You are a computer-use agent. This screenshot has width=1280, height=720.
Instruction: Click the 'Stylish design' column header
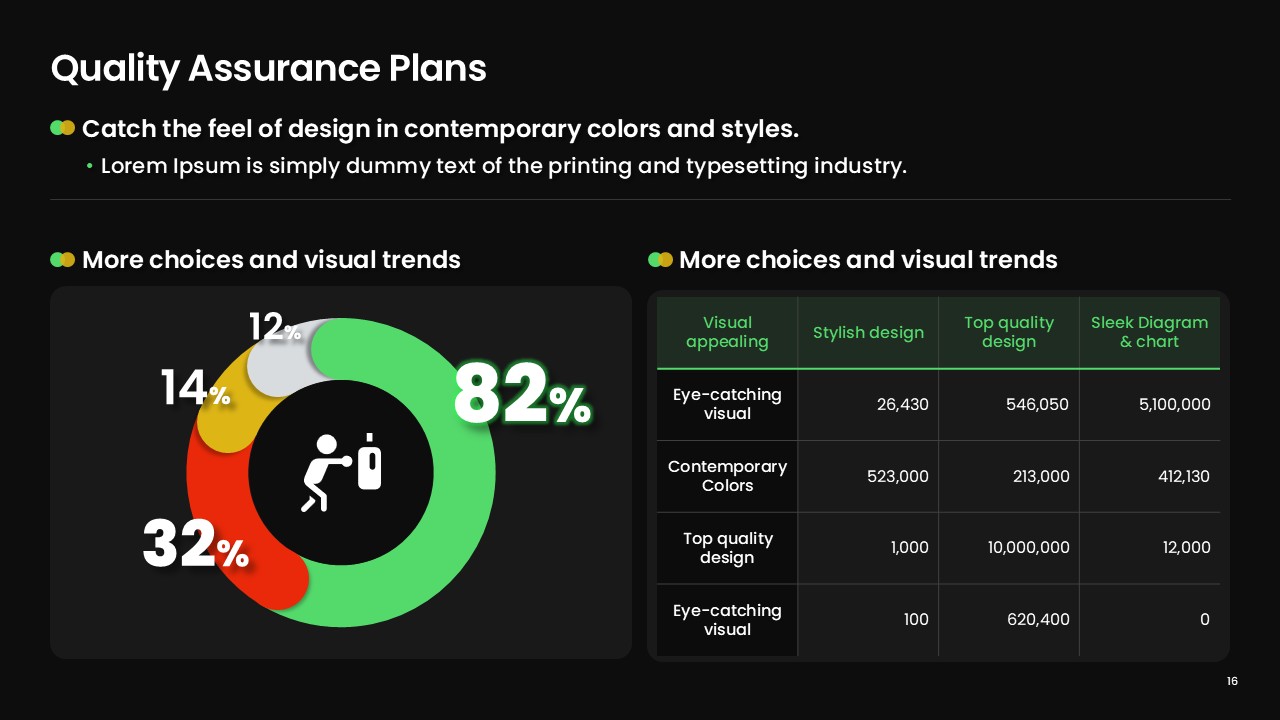tap(868, 332)
